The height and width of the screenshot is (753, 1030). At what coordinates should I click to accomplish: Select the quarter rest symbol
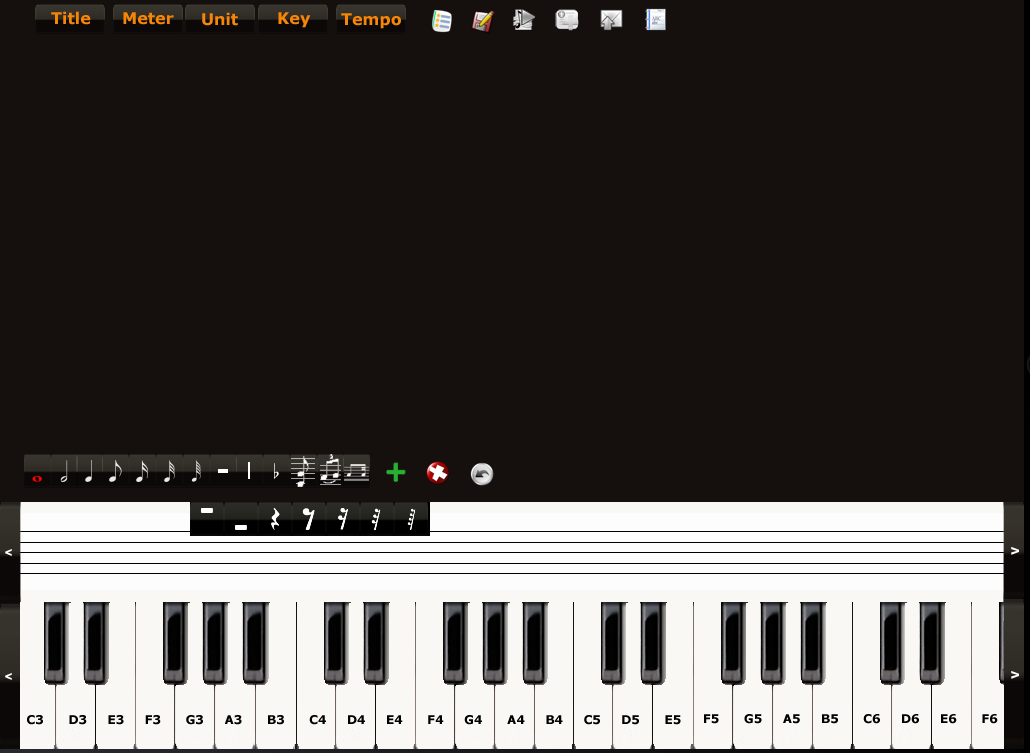[x=275, y=519]
